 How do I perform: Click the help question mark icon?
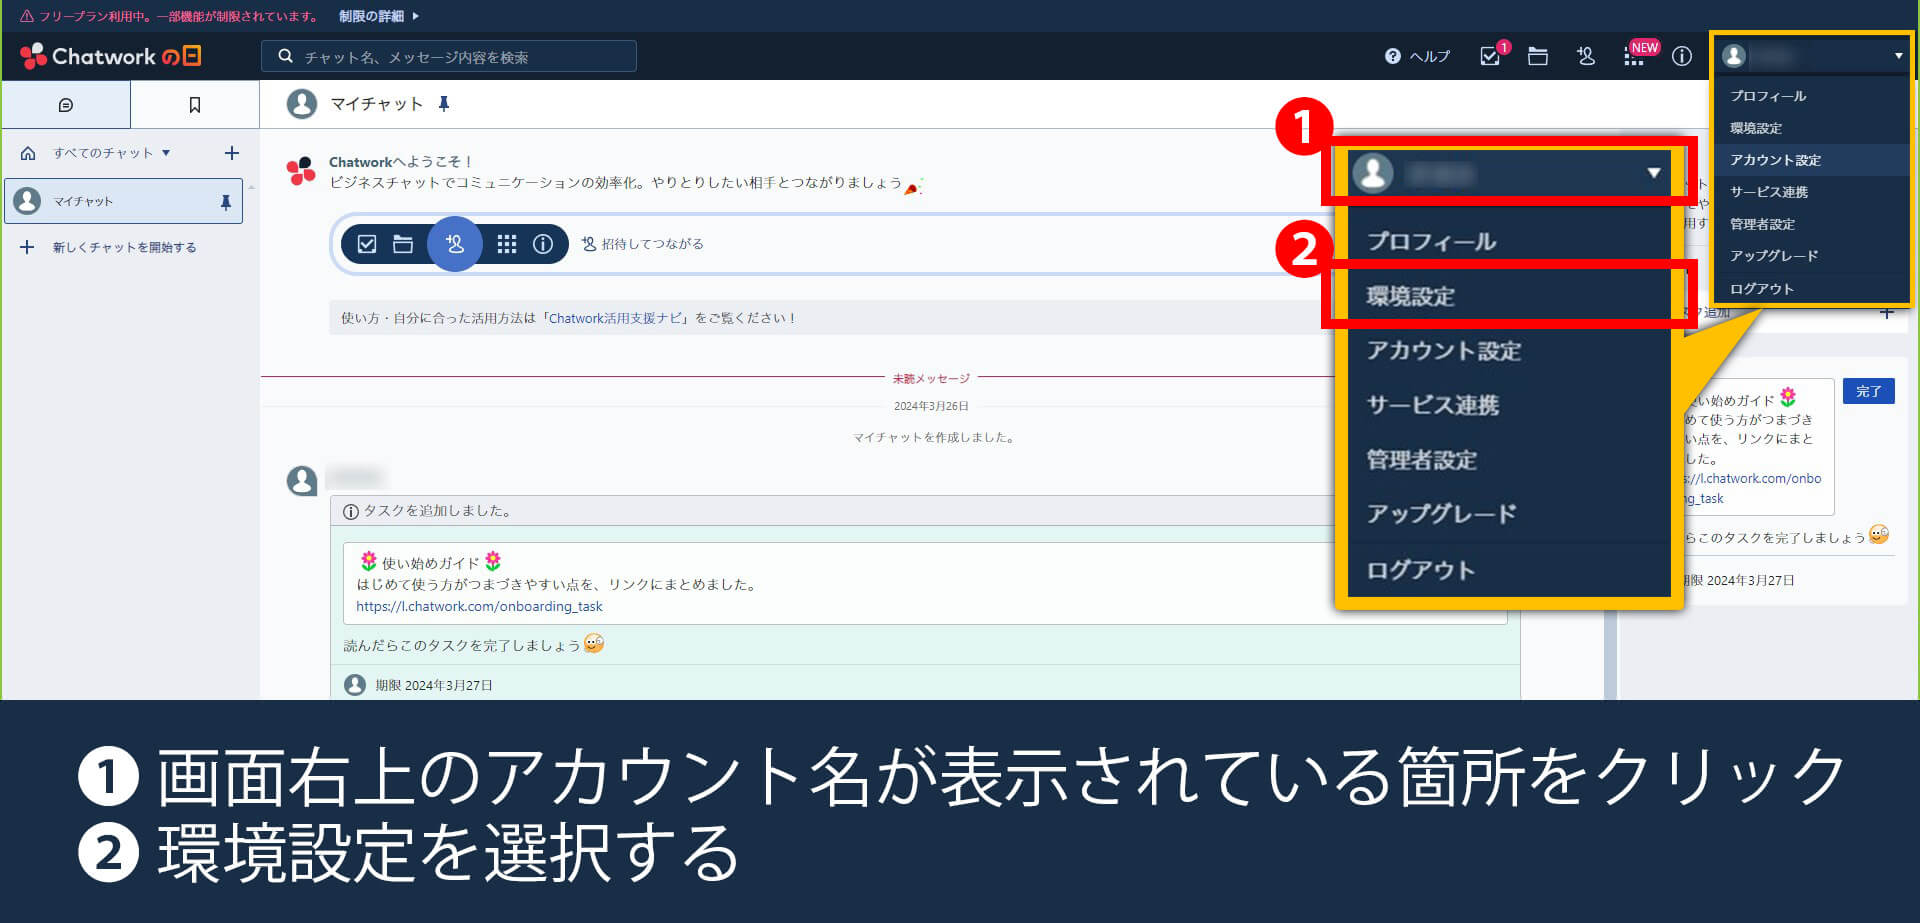click(x=1392, y=56)
